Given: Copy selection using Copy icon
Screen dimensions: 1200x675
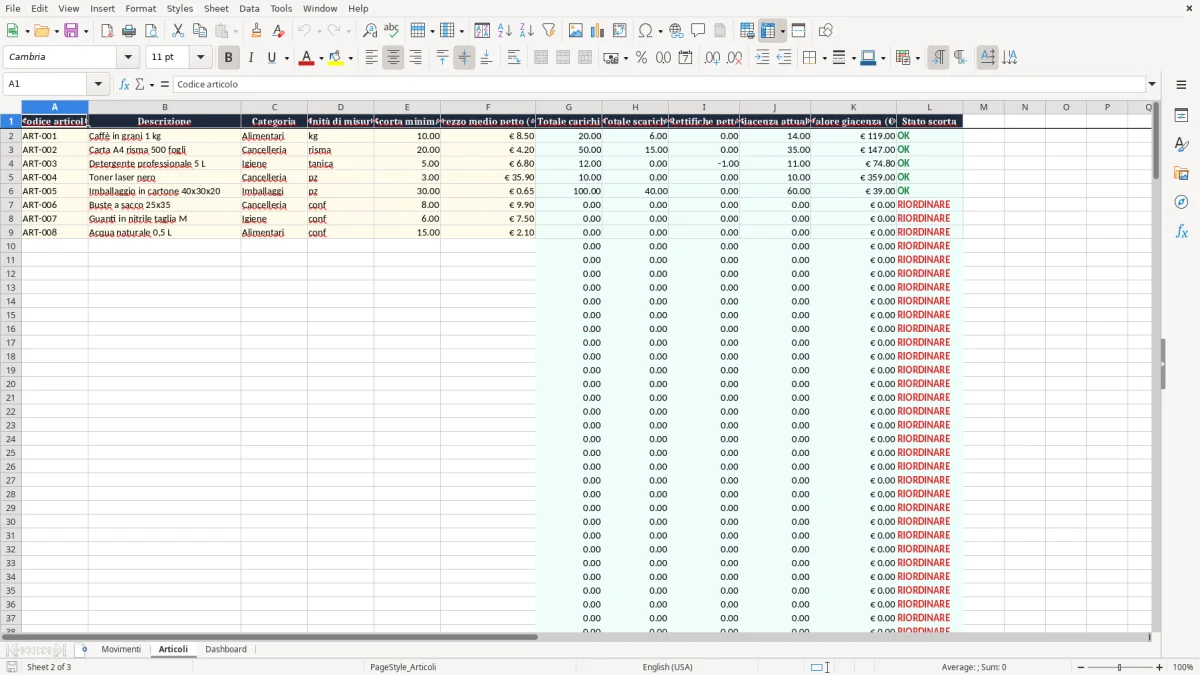Looking at the screenshot, I should click(x=200, y=31).
